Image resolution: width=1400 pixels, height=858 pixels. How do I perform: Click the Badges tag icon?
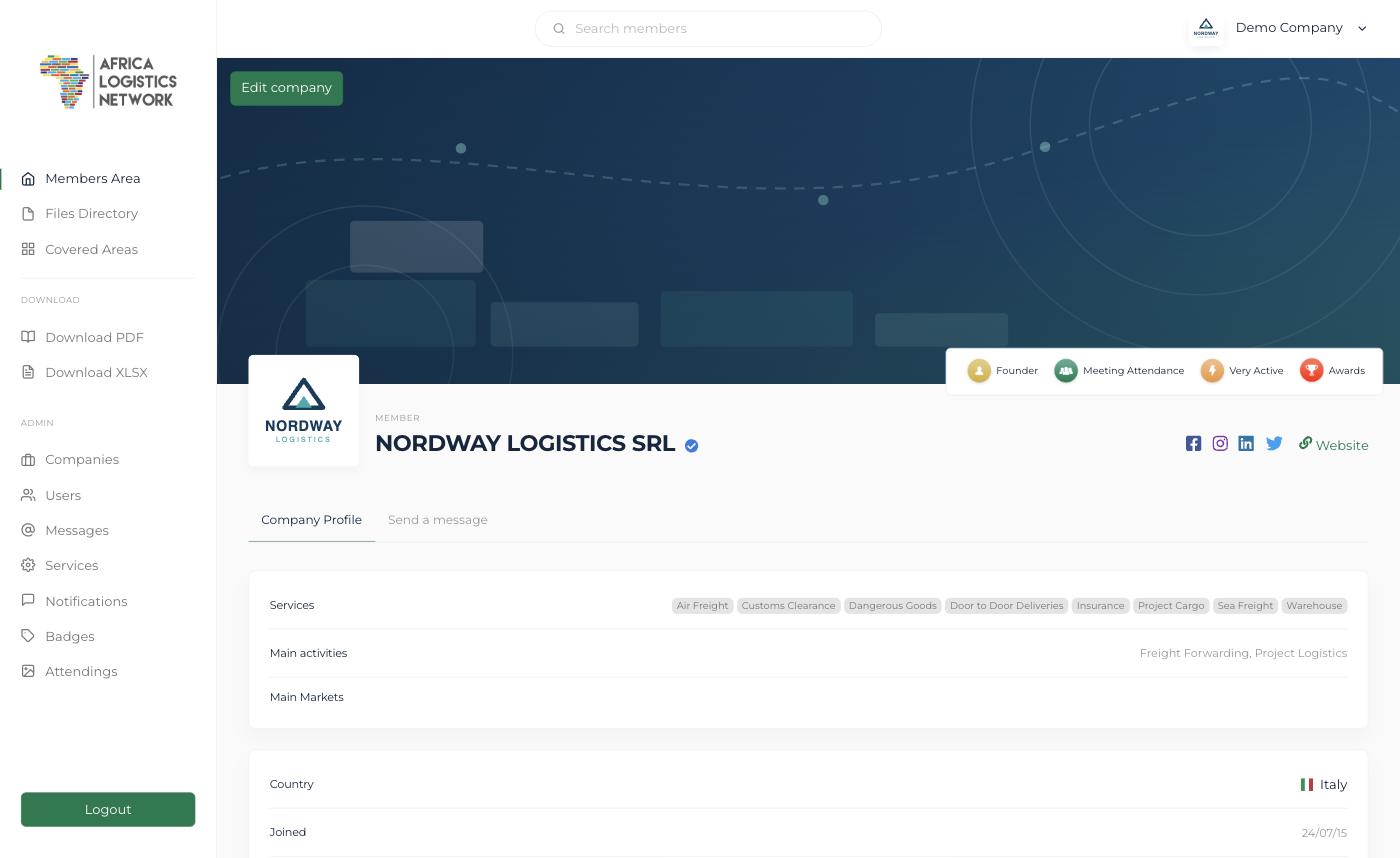pyautogui.click(x=28, y=636)
